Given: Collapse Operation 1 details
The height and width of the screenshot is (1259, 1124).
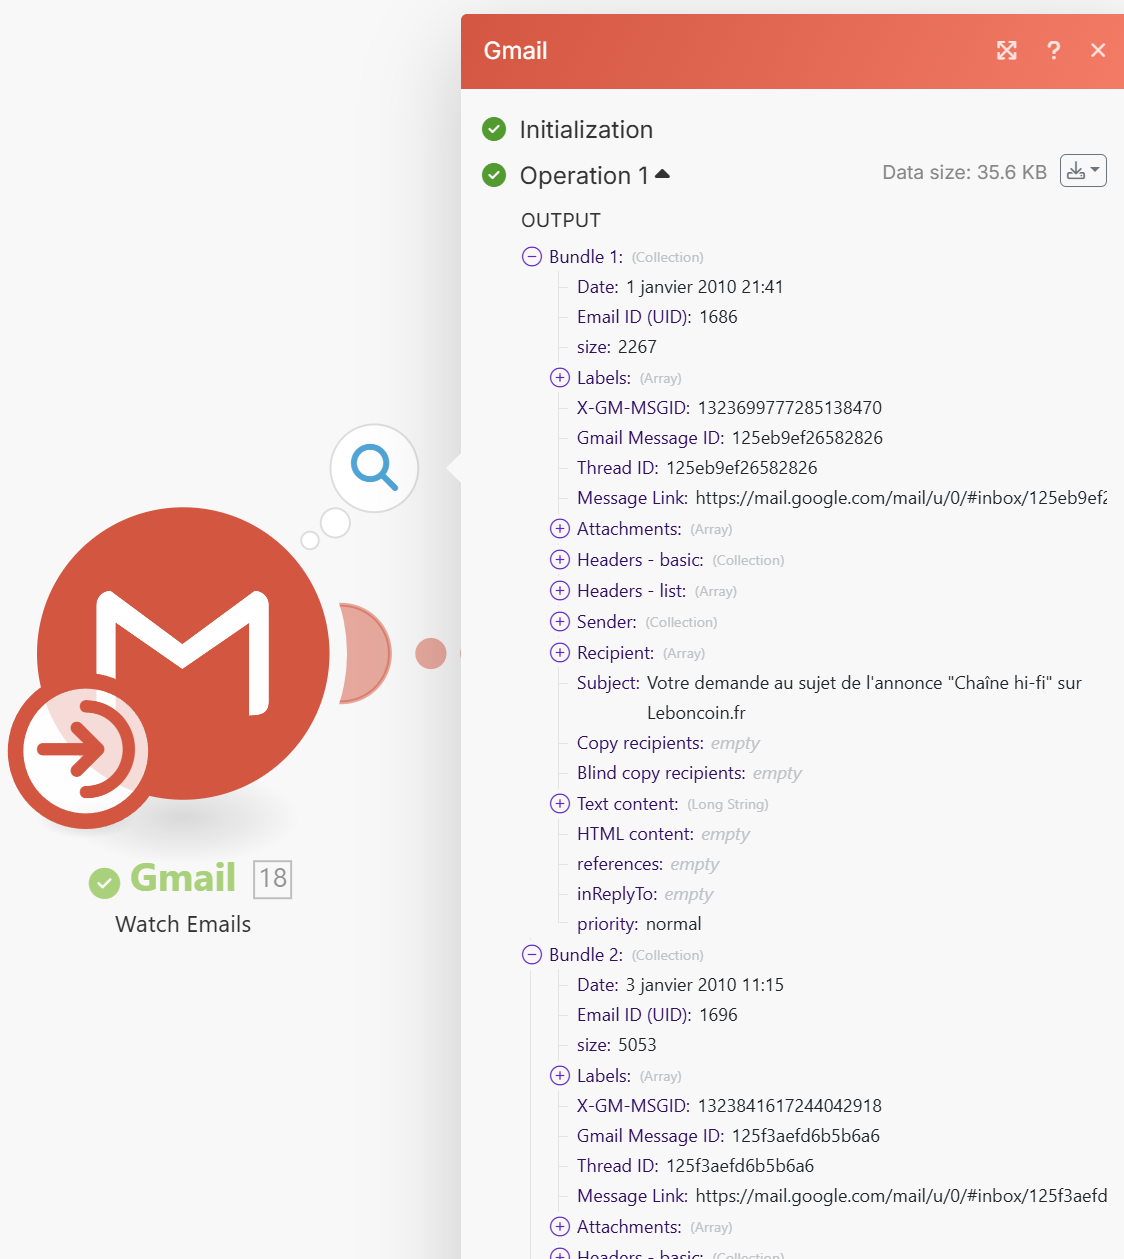Looking at the screenshot, I should pos(662,174).
